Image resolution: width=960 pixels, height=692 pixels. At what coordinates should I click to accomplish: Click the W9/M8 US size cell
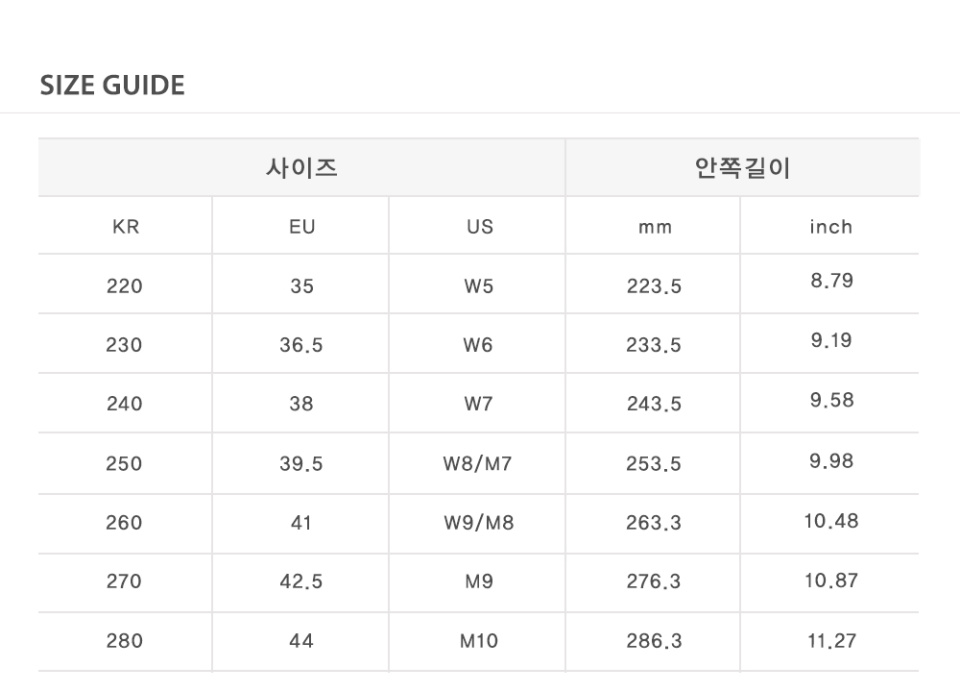(478, 522)
